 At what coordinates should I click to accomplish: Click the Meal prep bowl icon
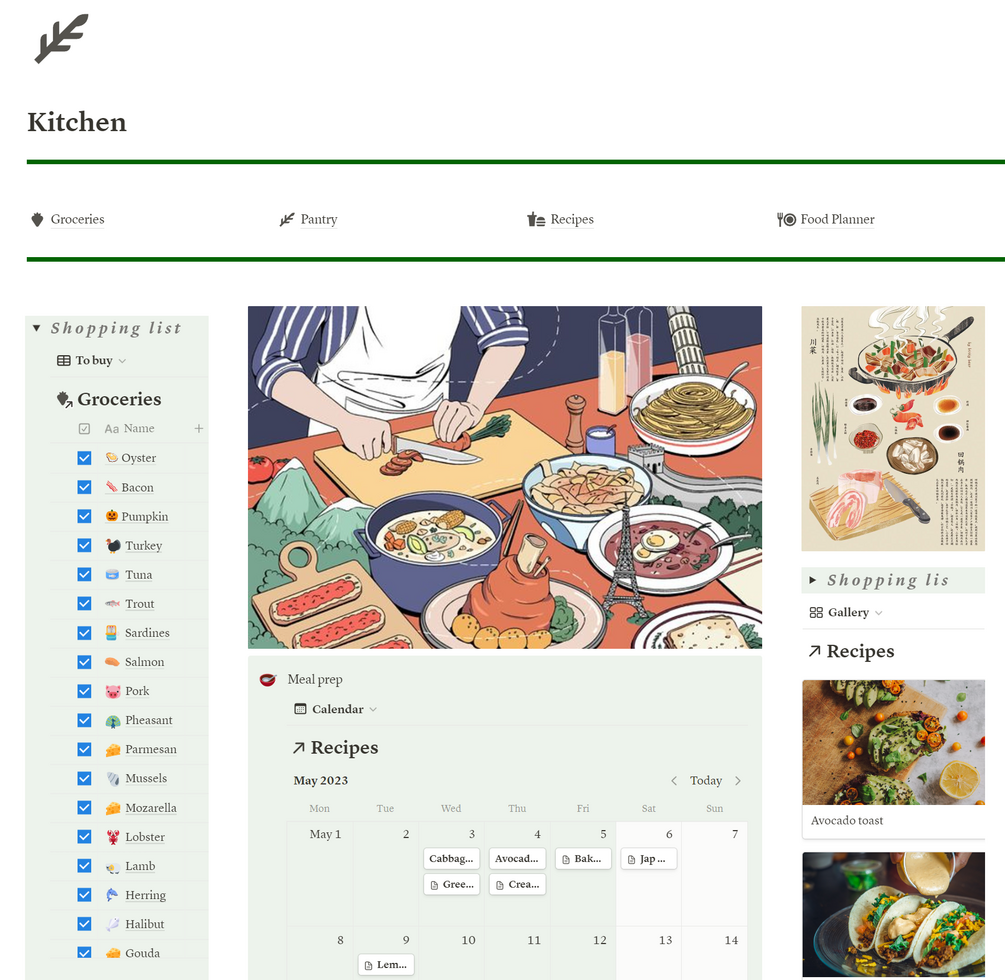point(268,679)
